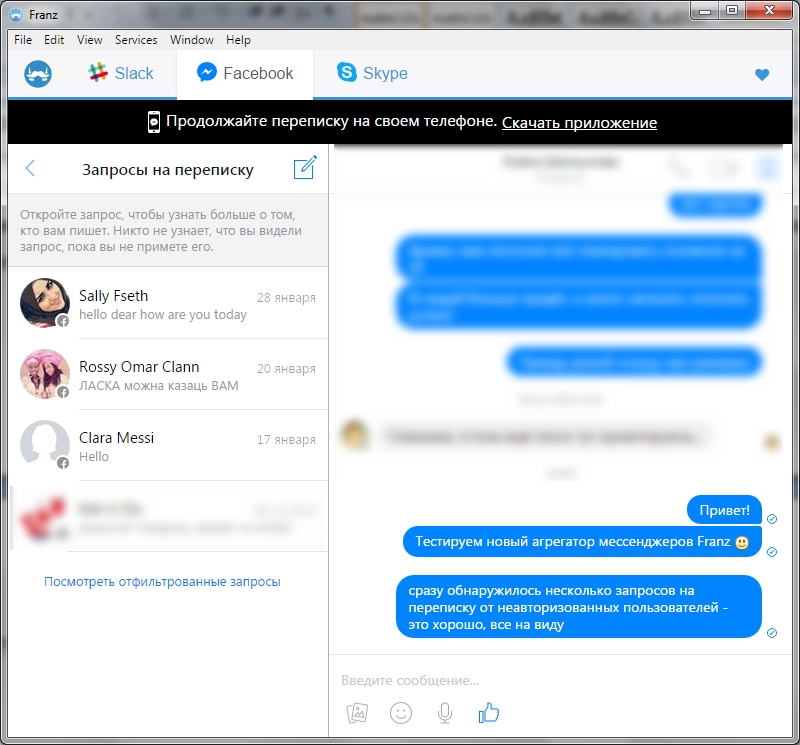
Task: Click the сразу обнаружилось message bubble
Action: (579, 607)
